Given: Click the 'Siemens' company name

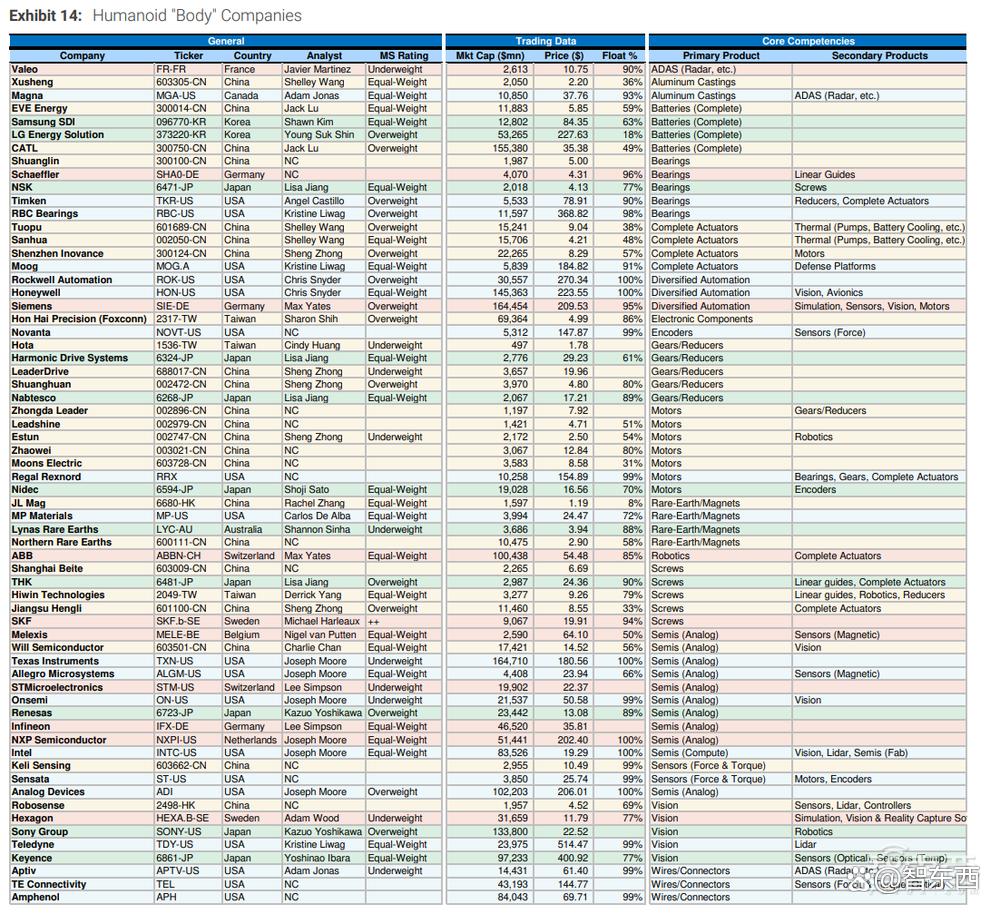Looking at the screenshot, I should click(x=31, y=306).
